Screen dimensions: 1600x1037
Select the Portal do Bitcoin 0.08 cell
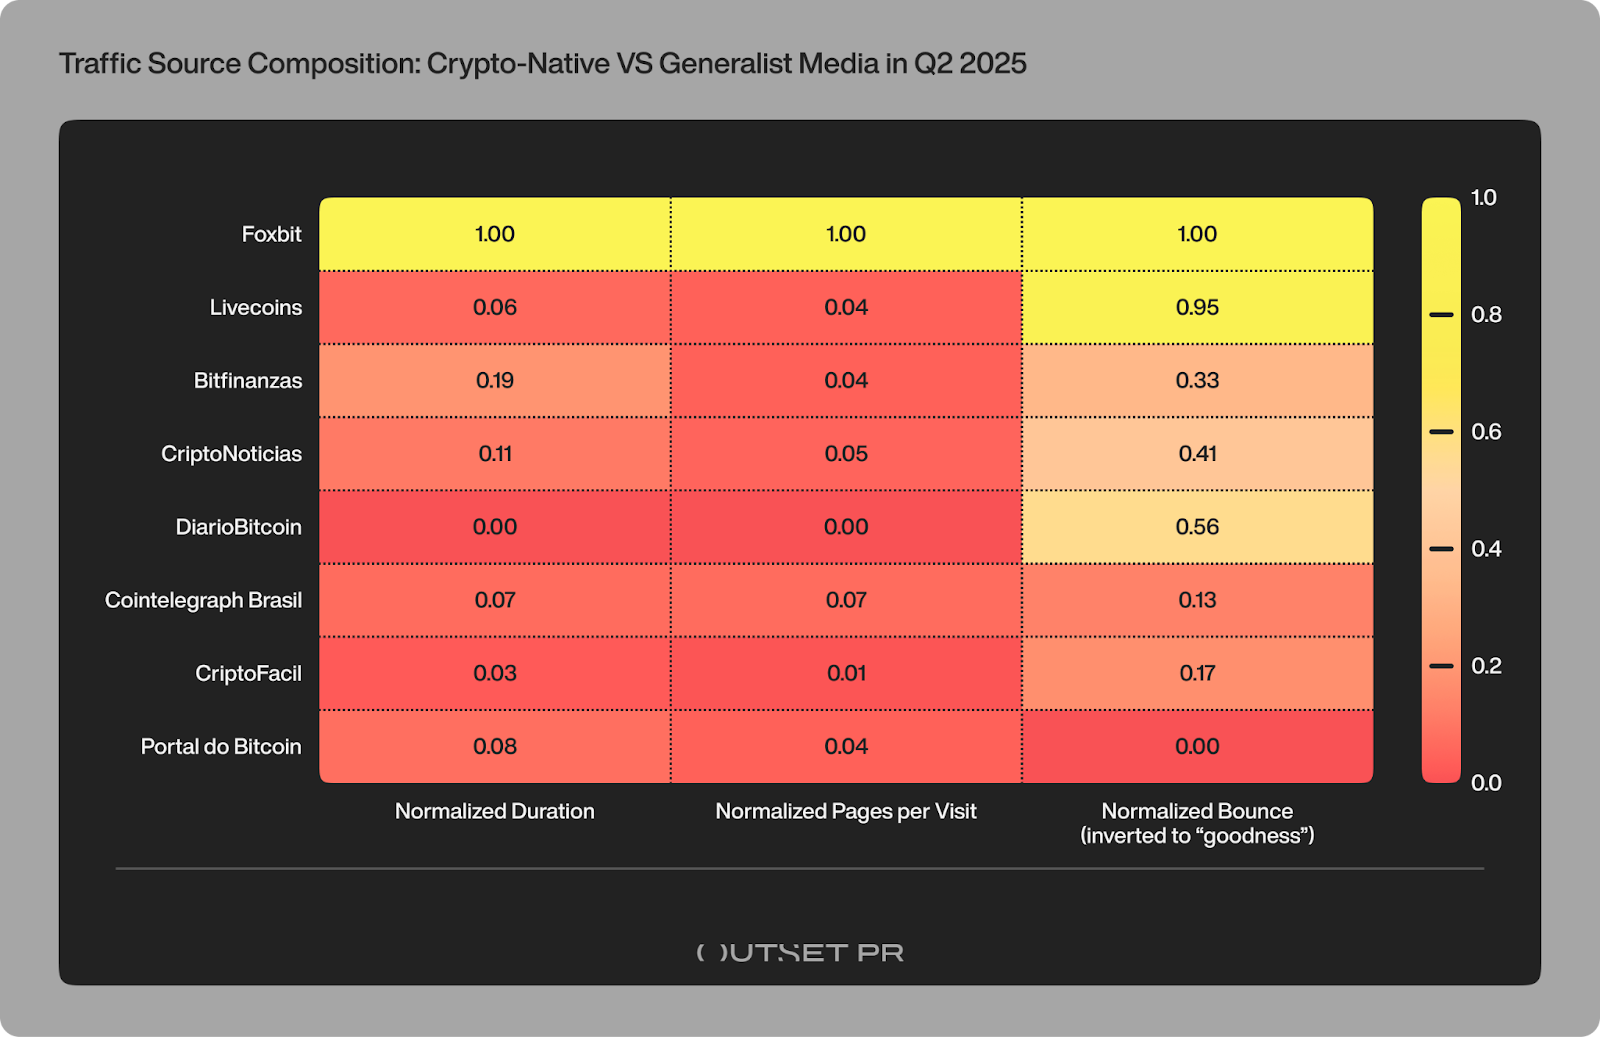[x=495, y=746]
